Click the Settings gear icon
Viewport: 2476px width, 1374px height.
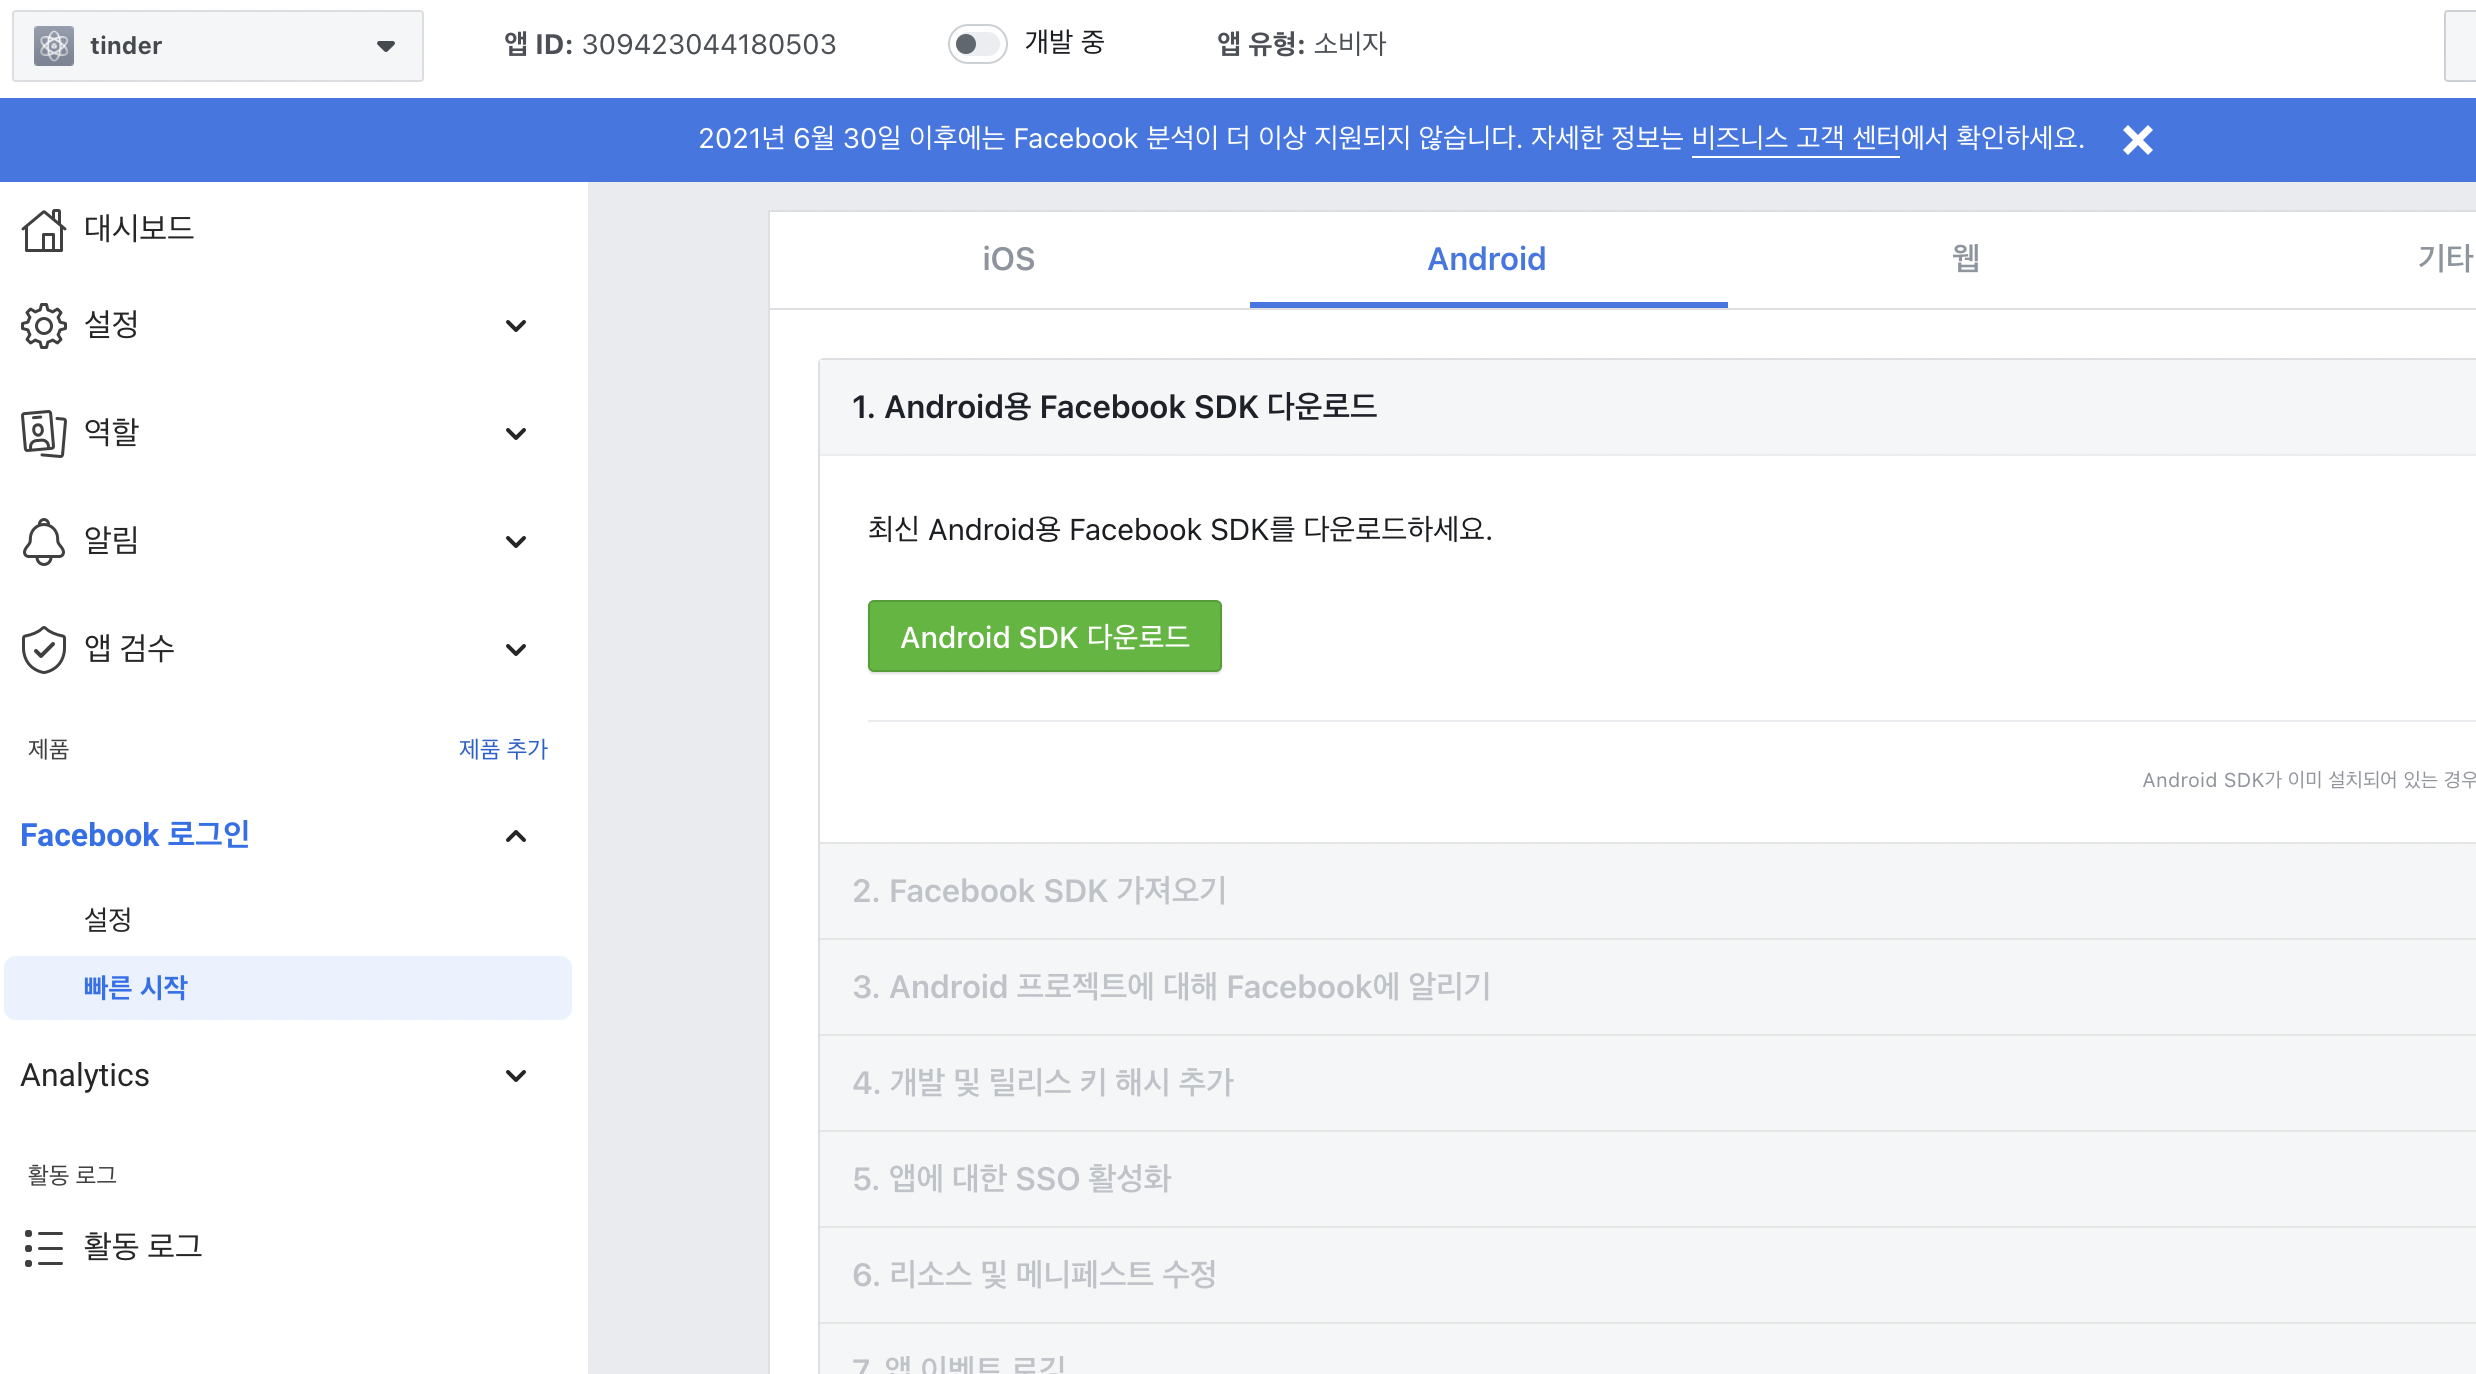pos(44,325)
